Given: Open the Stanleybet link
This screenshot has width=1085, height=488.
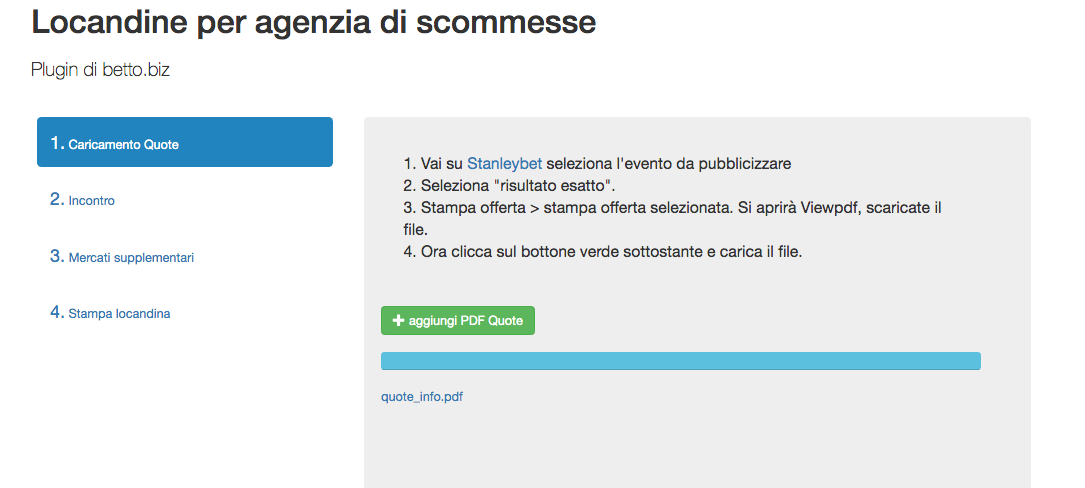Looking at the screenshot, I should (x=500, y=164).
